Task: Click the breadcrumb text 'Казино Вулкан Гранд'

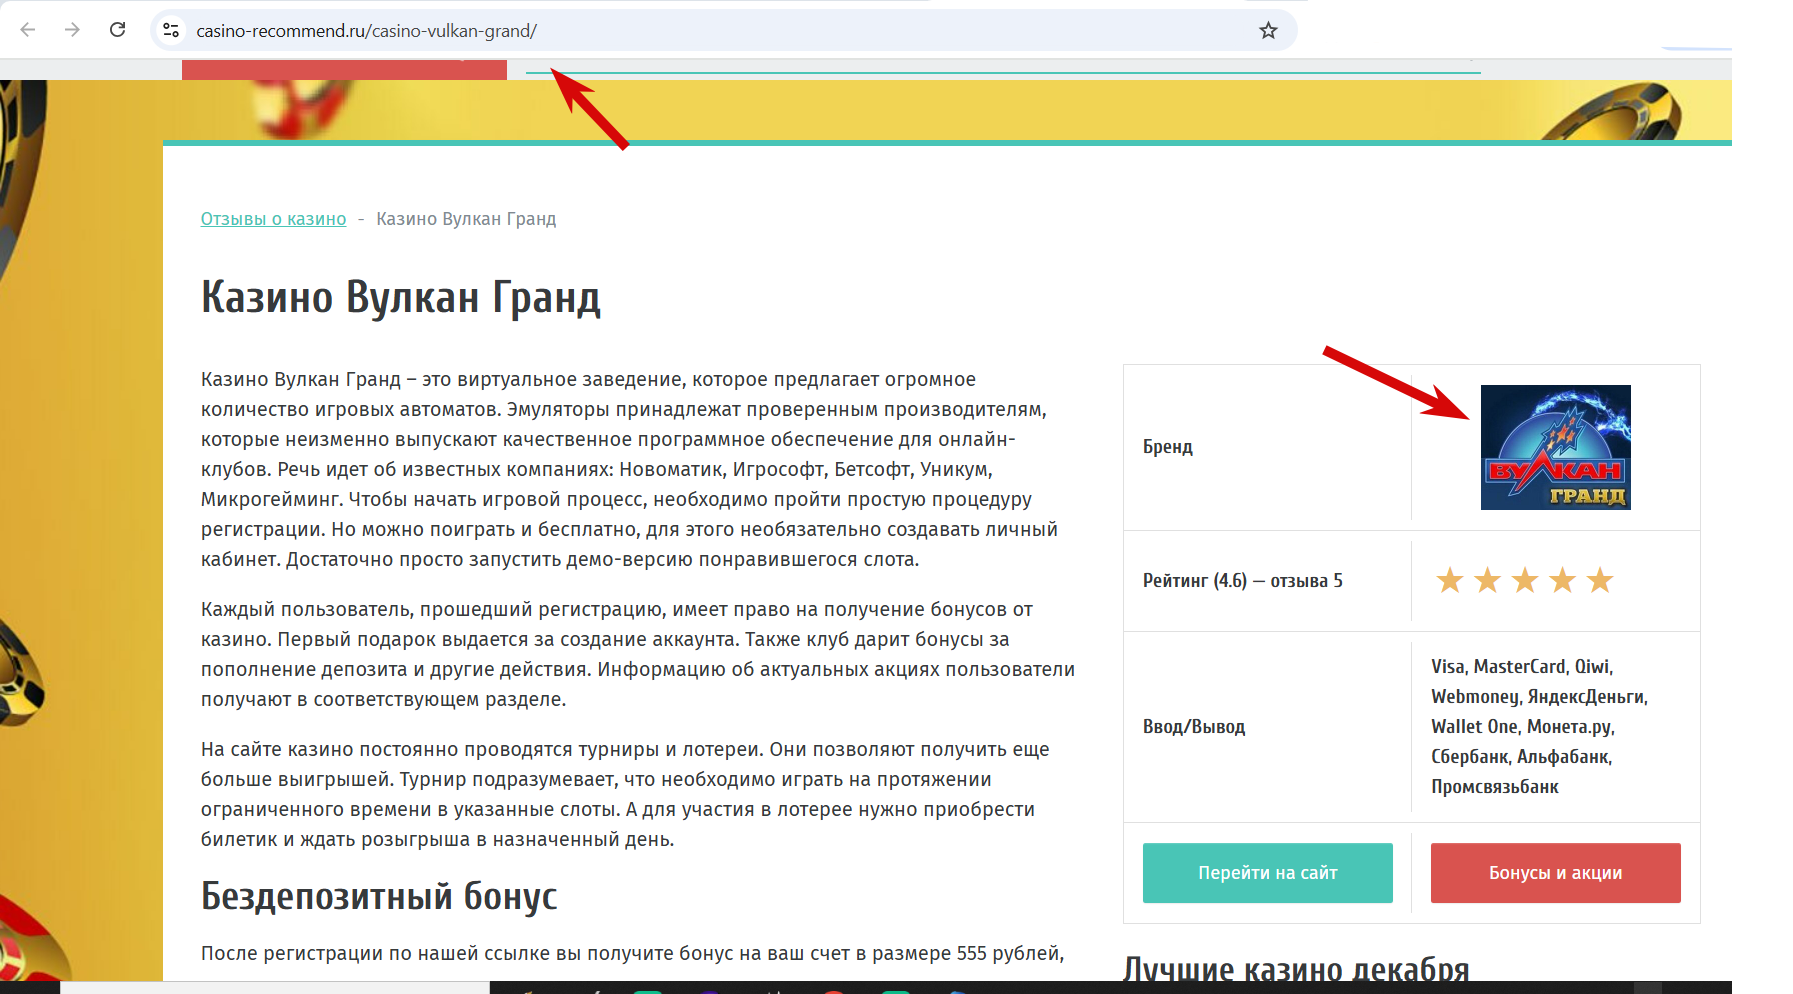Action: (466, 219)
